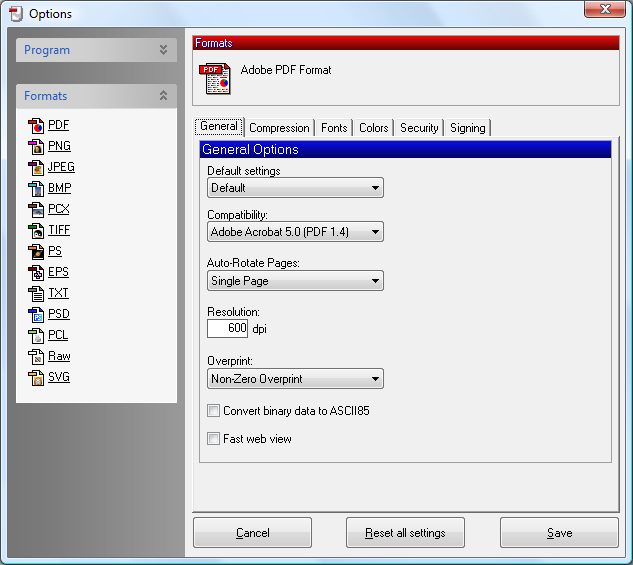Image resolution: width=633 pixels, height=565 pixels.
Task: Pick the PSD format icon
Action: 37,315
